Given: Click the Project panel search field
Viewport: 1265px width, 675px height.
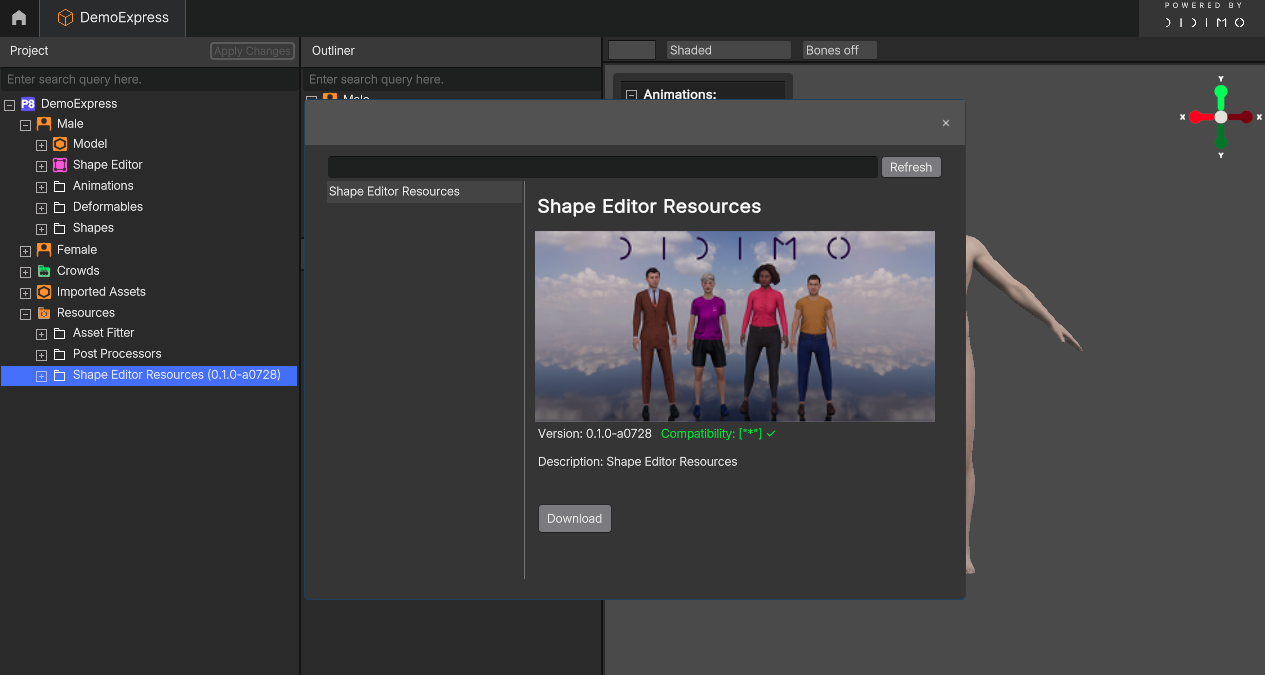Looking at the screenshot, I should pyautogui.click(x=149, y=79).
